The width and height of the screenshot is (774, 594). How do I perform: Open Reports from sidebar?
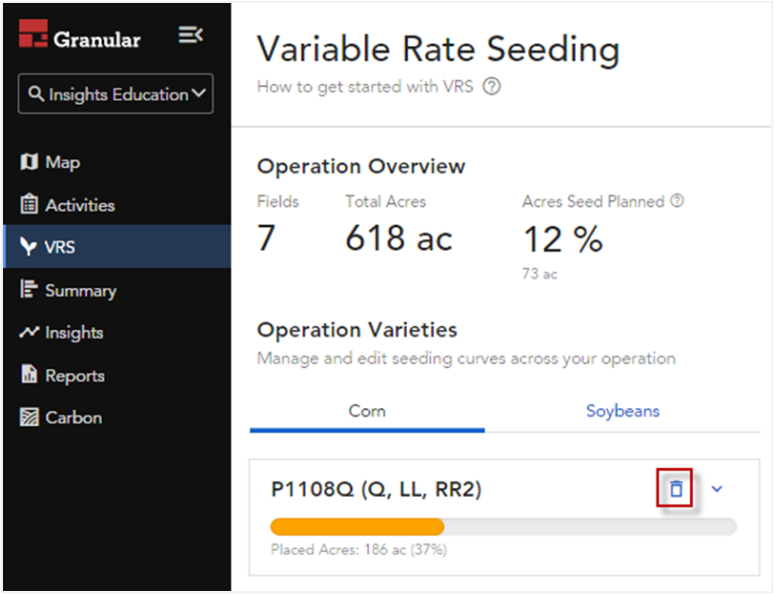pyautogui.click(x=75, y=376)
